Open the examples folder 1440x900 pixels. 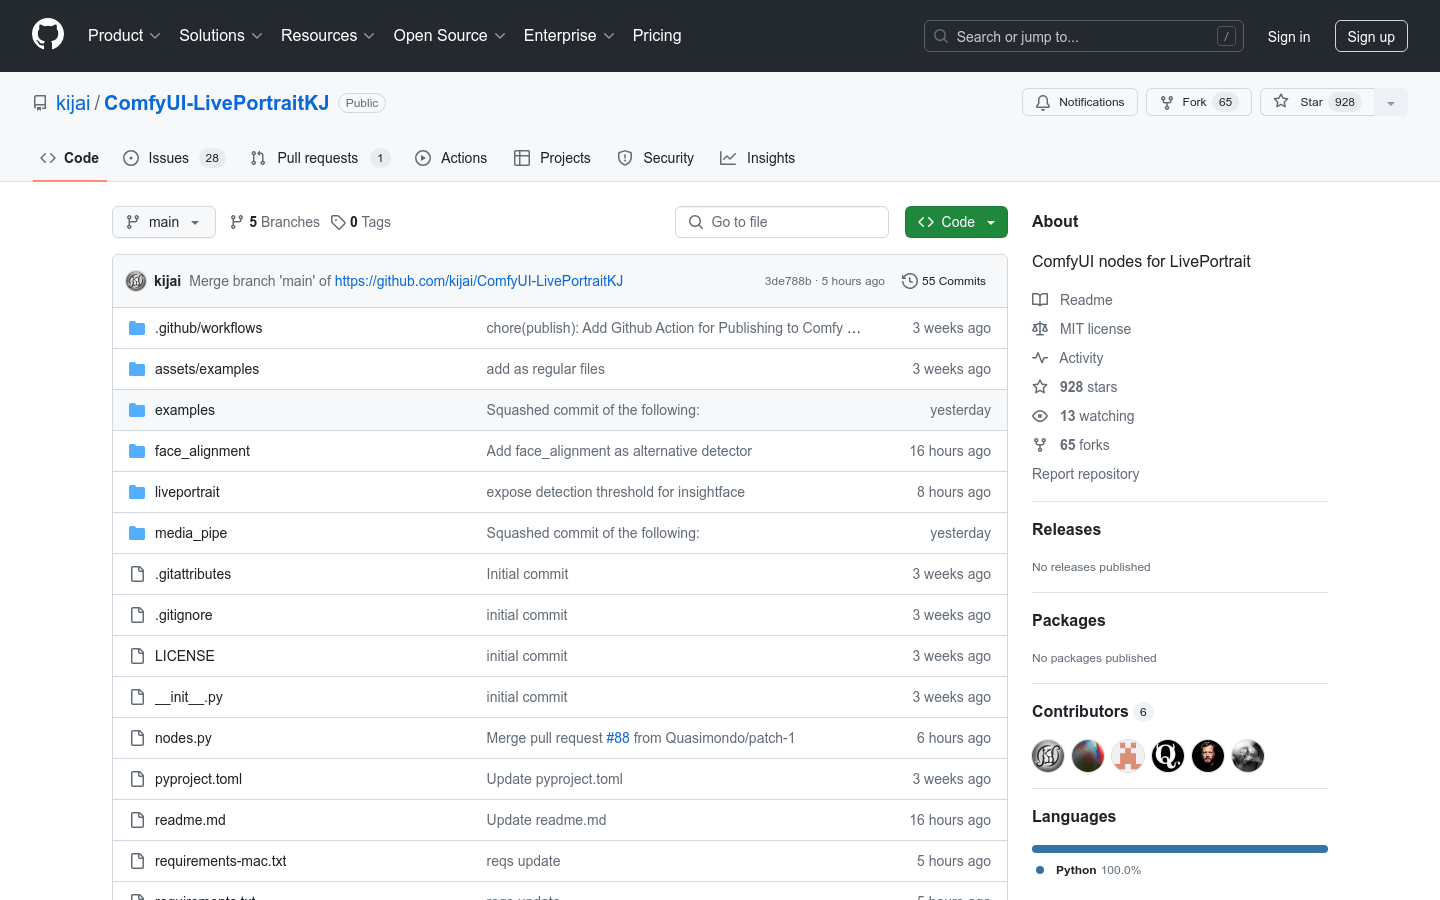(x=185, y=410)
